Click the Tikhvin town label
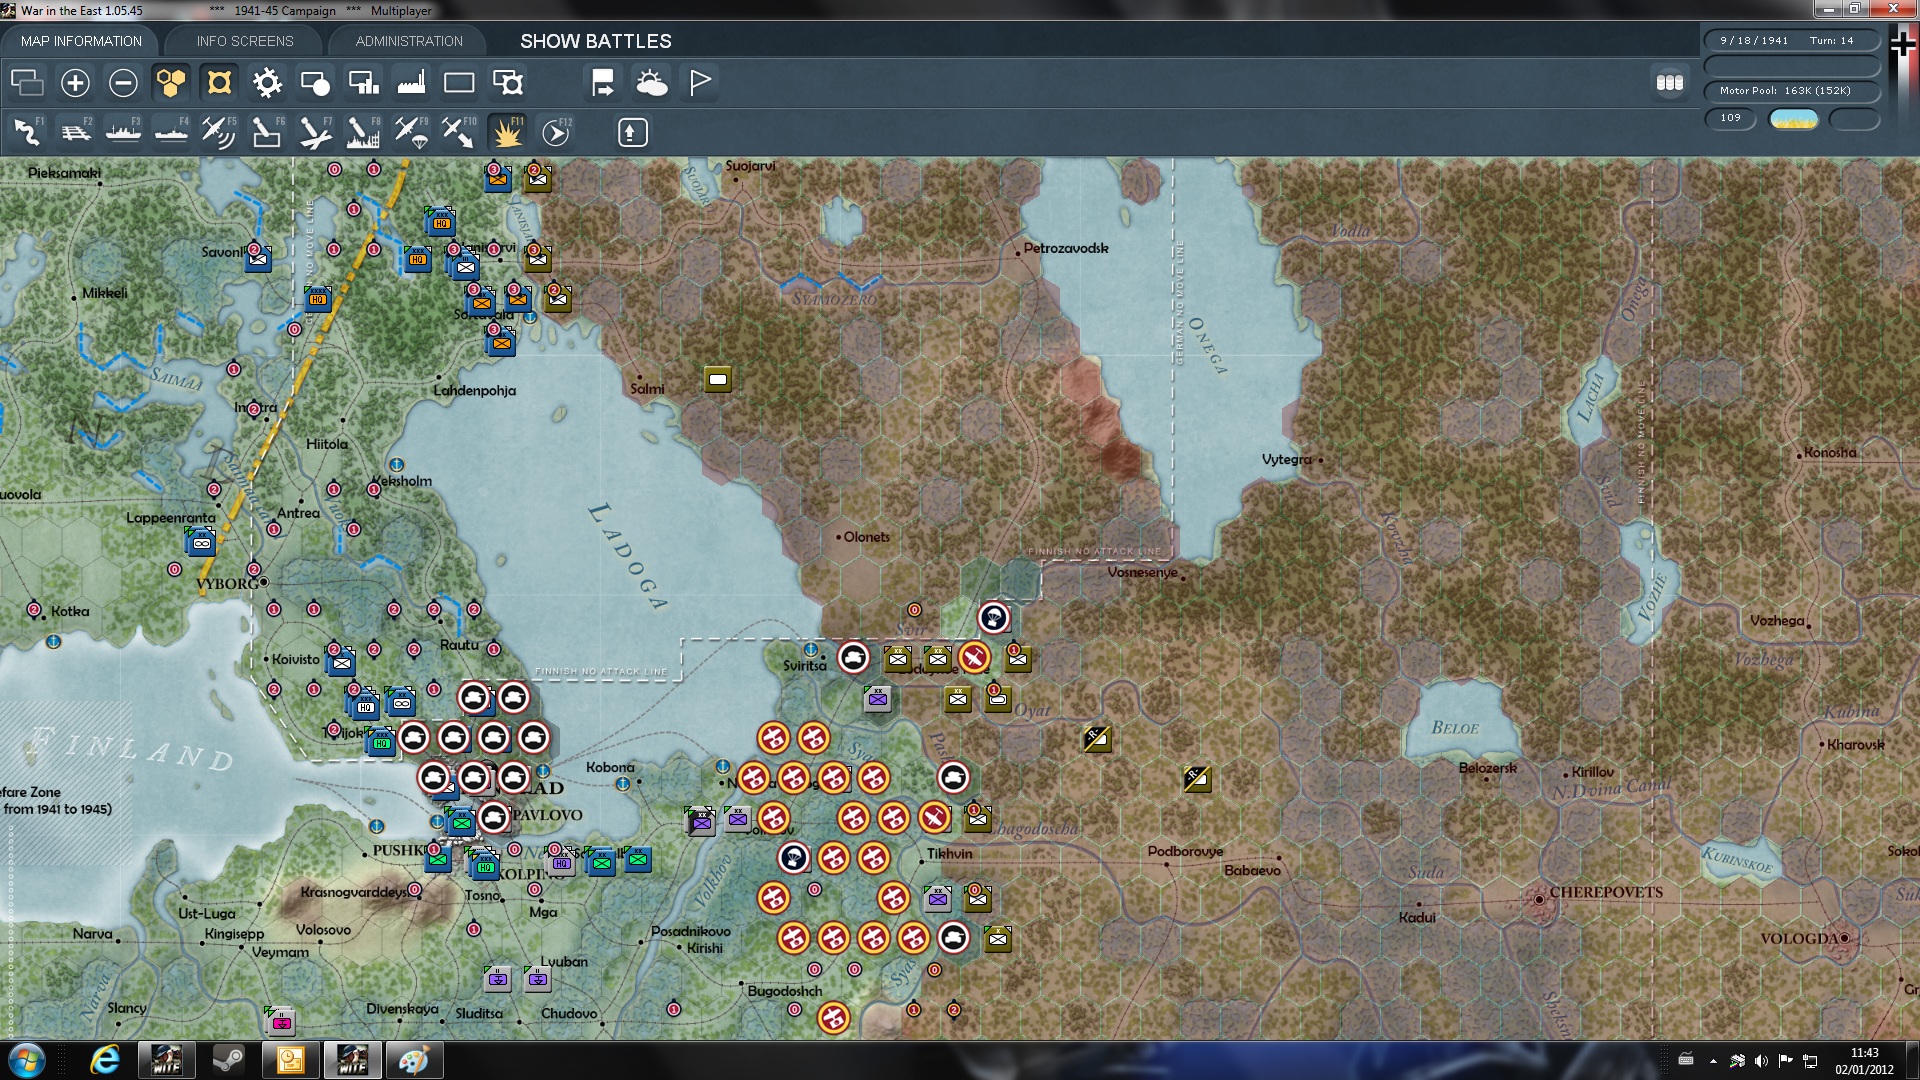The height and width of the screenshot is (1080, 1920). point(949,854)
